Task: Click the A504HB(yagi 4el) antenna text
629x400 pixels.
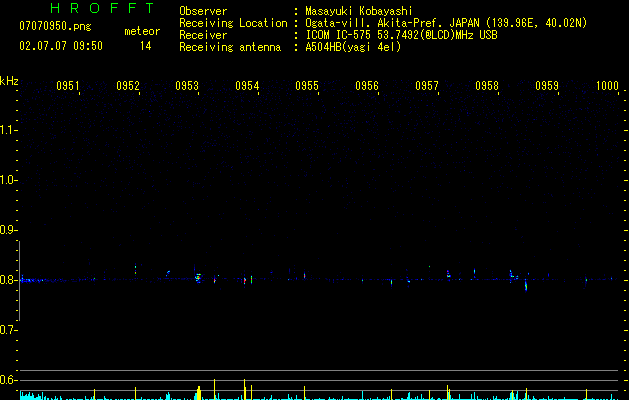Action: [353, 47]
